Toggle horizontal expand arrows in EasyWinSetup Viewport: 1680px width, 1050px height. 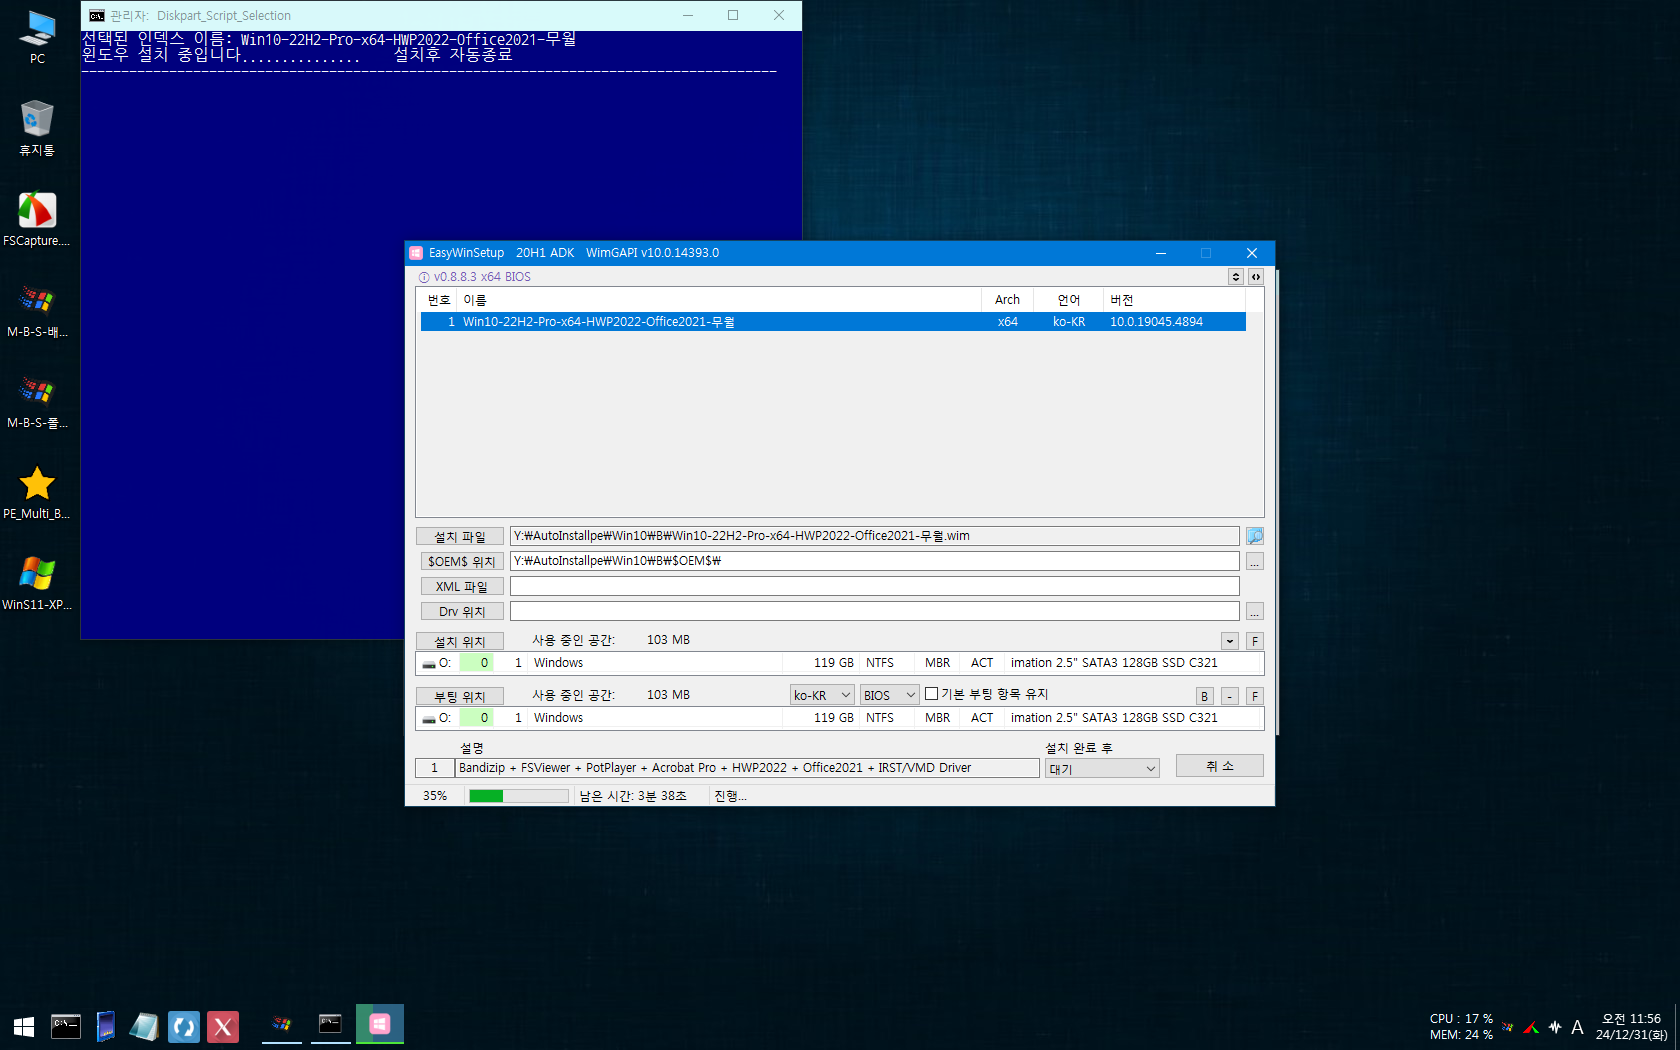coord(1256,277)
